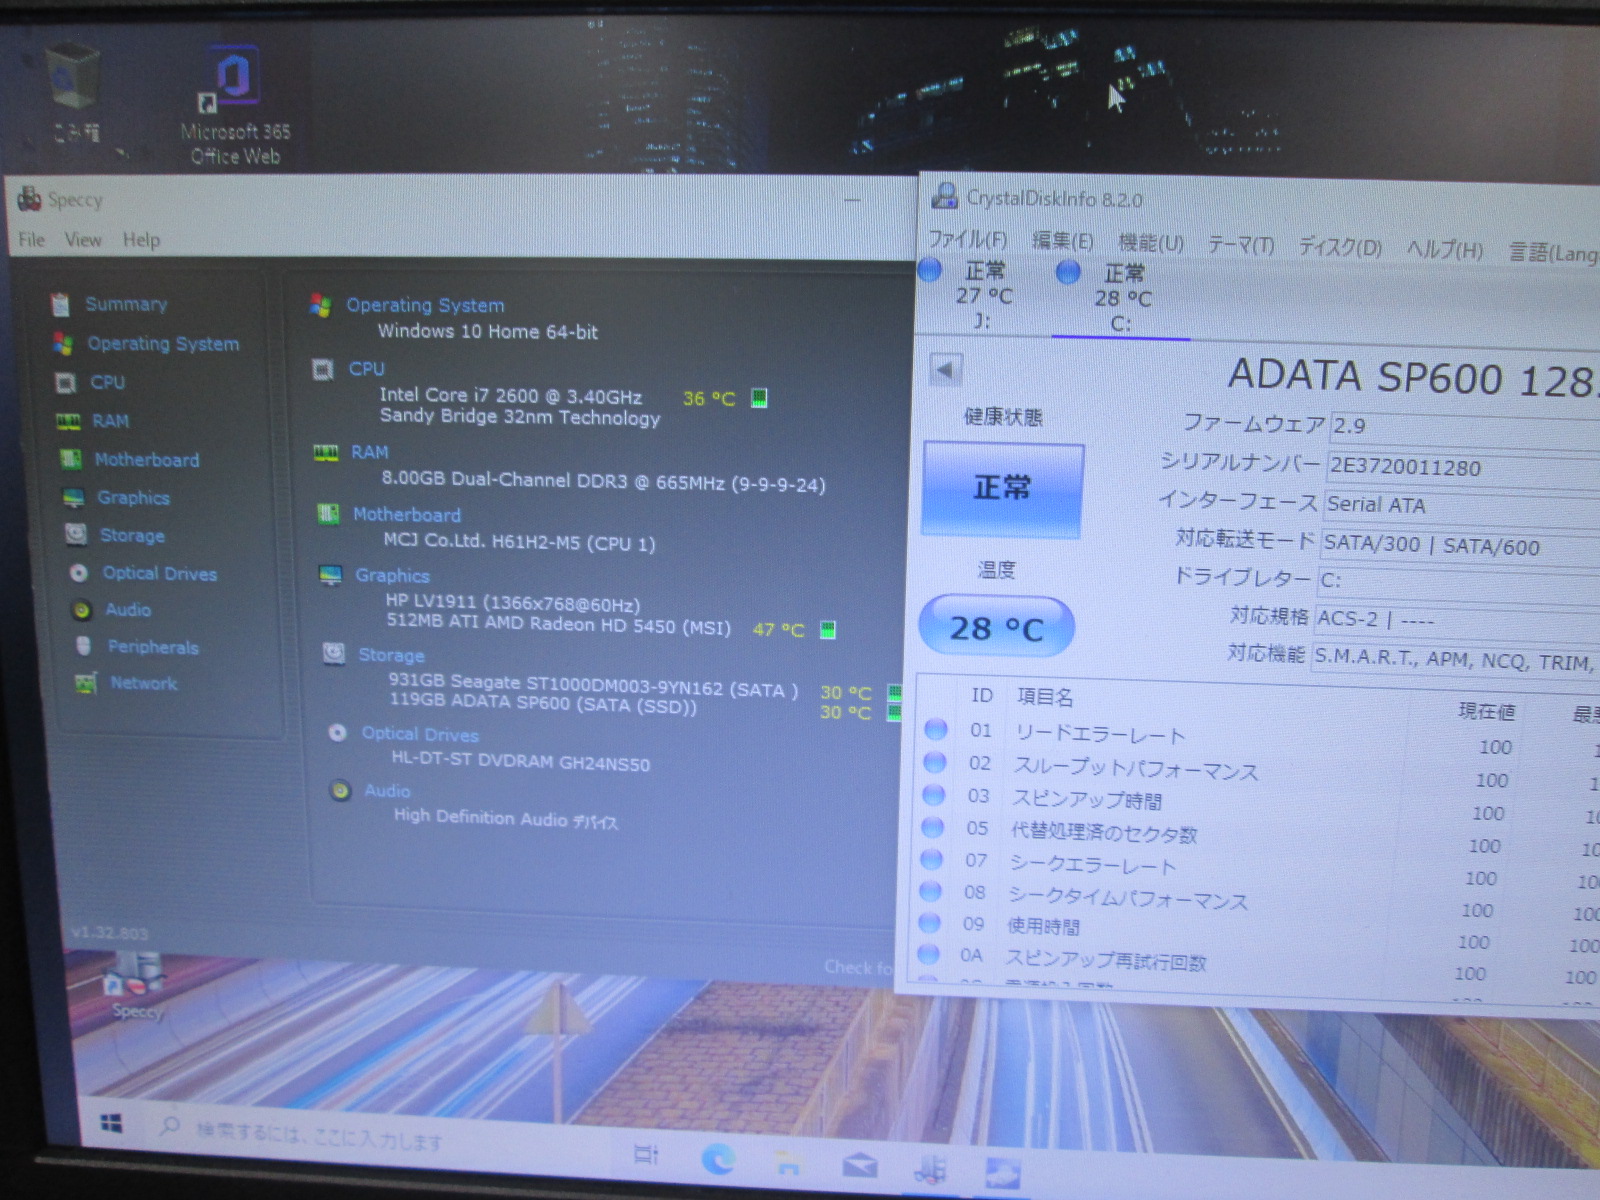1600x1200 pixels.
Task: Open the ファイル(F) menu in CrystalDiskInfo
Action: (967, 240)
